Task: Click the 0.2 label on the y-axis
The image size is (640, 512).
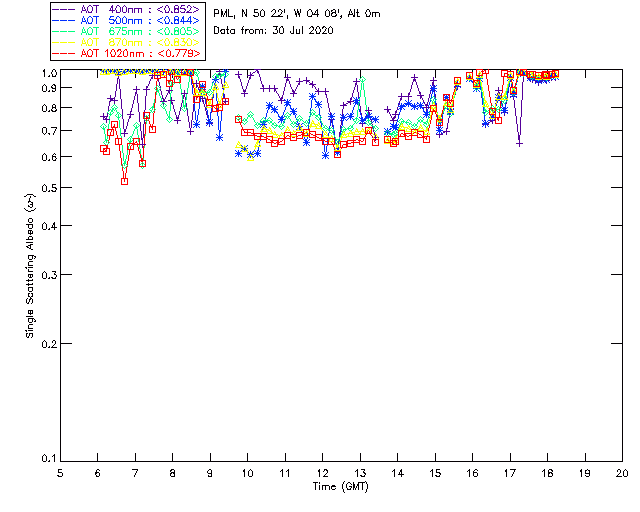Action: click(48, 344)
